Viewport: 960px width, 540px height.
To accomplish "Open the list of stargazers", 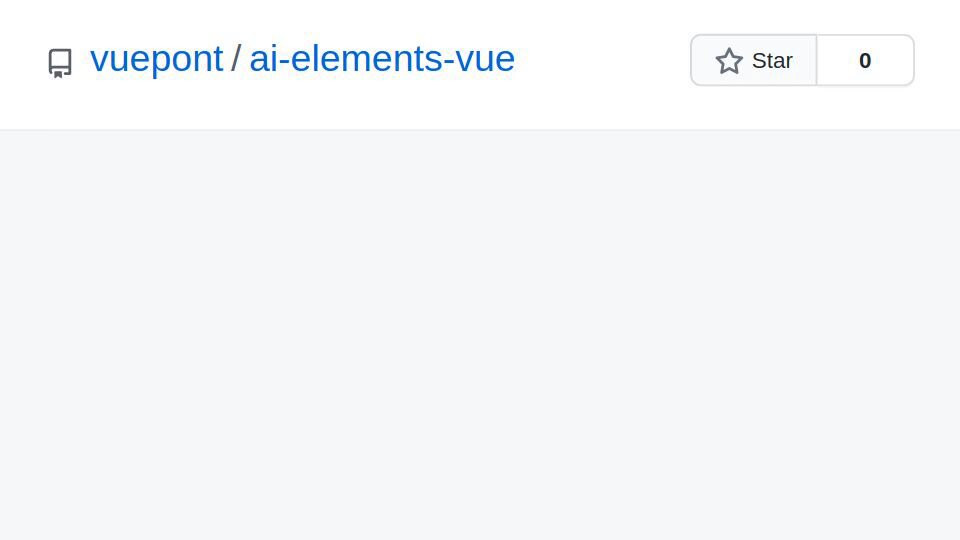I will 865,60.
